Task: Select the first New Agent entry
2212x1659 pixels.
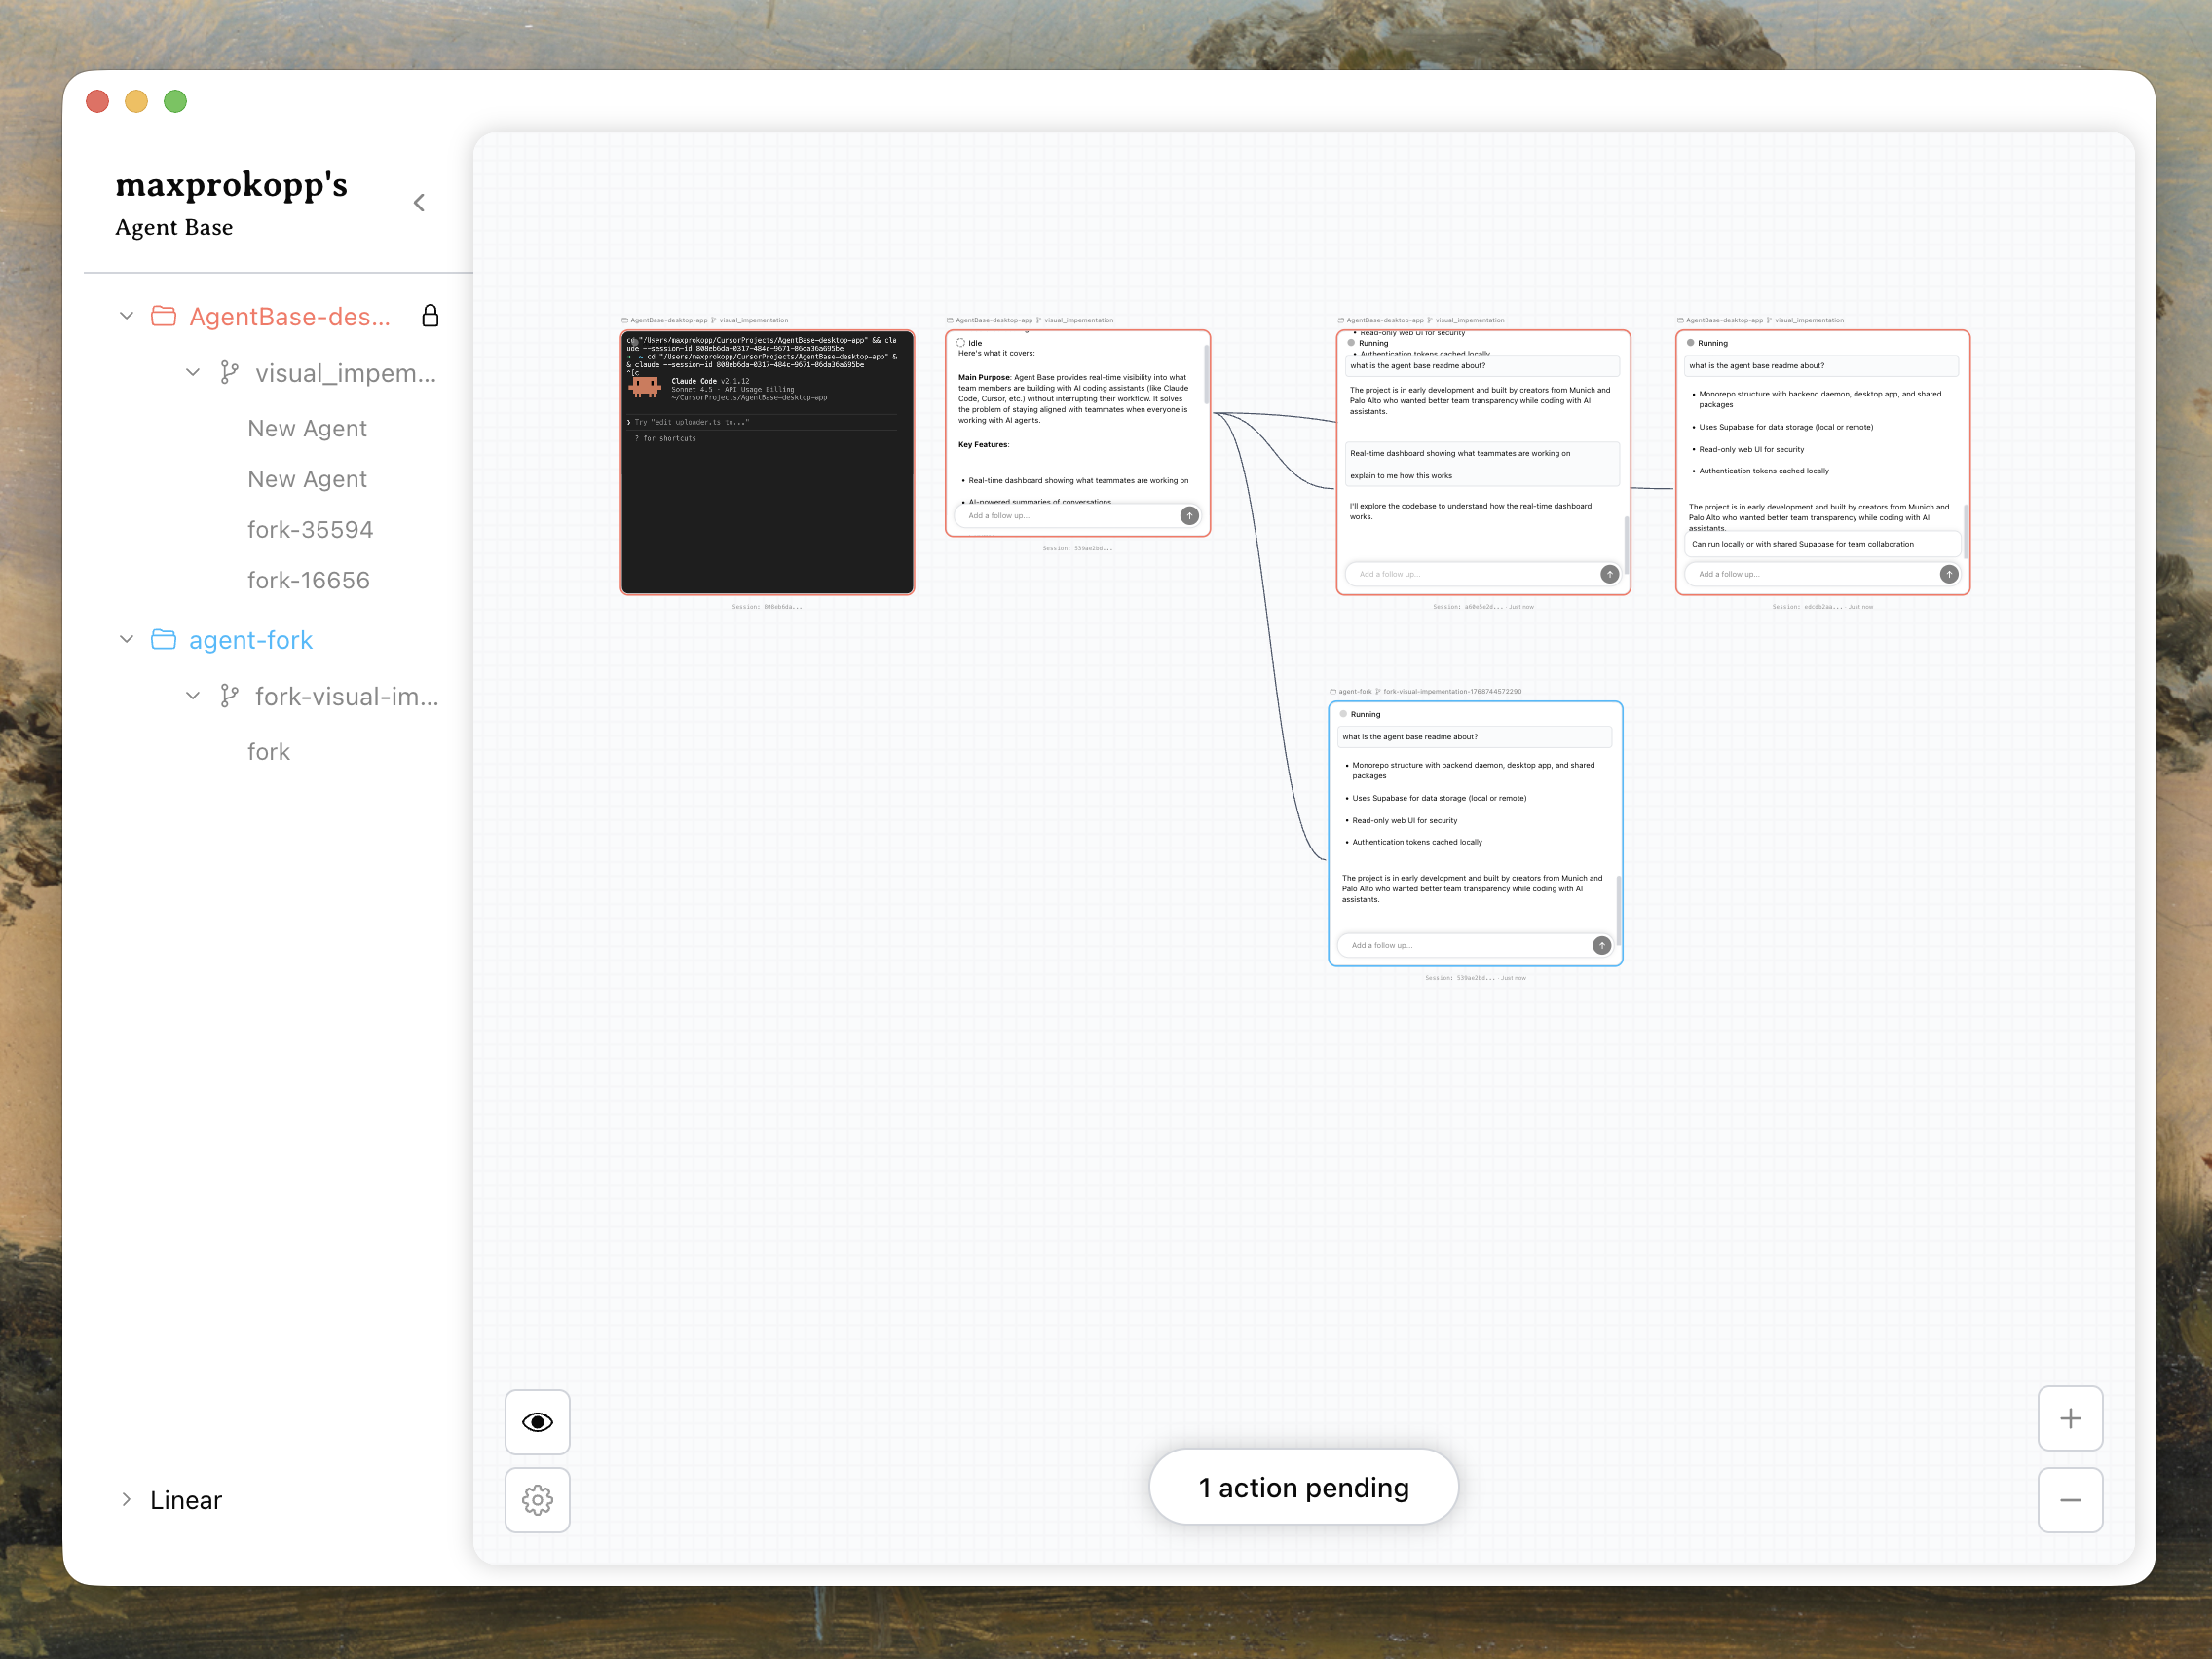Action: point(307,428)
